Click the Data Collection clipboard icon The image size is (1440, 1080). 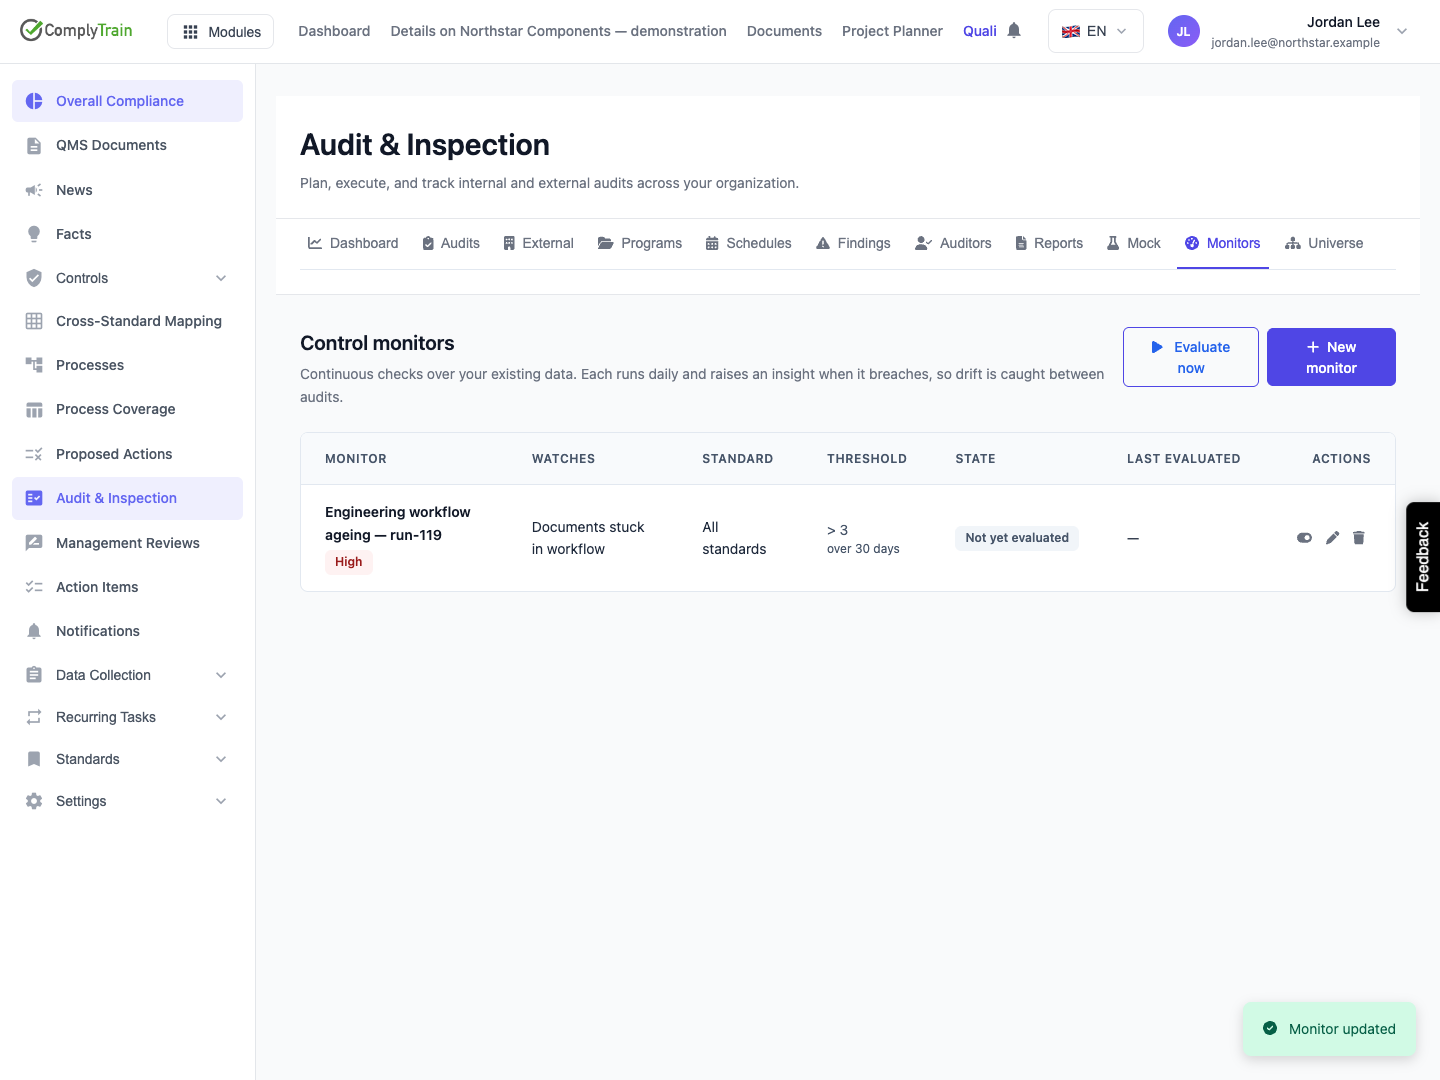(x=34, y=675)
